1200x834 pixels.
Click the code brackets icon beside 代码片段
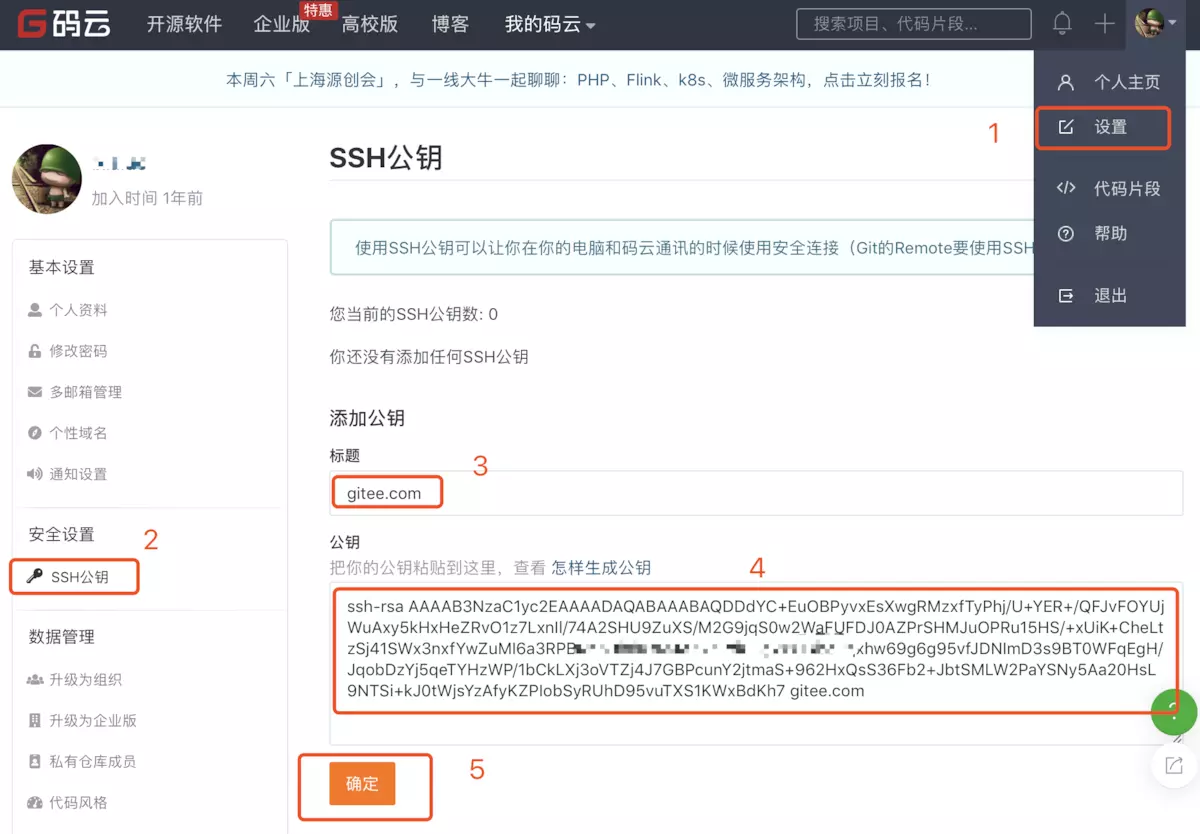tap(1066, 188)
